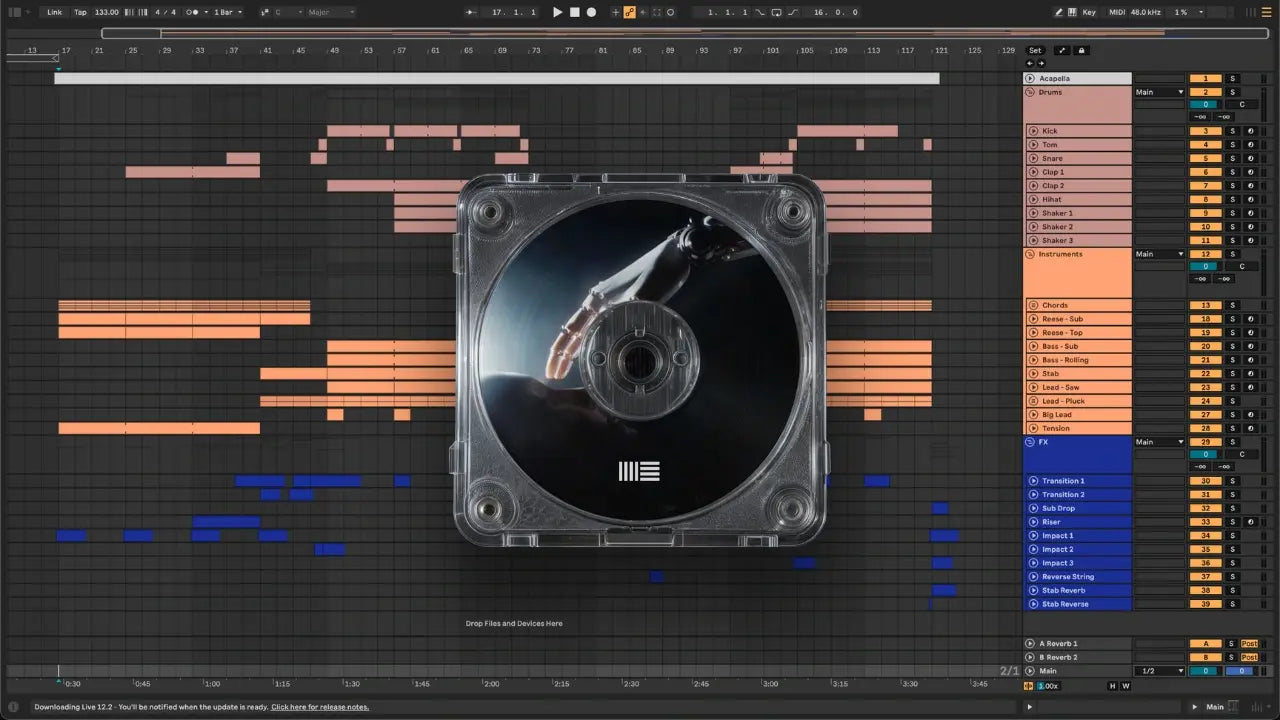This screenshot has height=720, width=1280.
Task: Open the MIDI map mode
Action: [1117, 12]
